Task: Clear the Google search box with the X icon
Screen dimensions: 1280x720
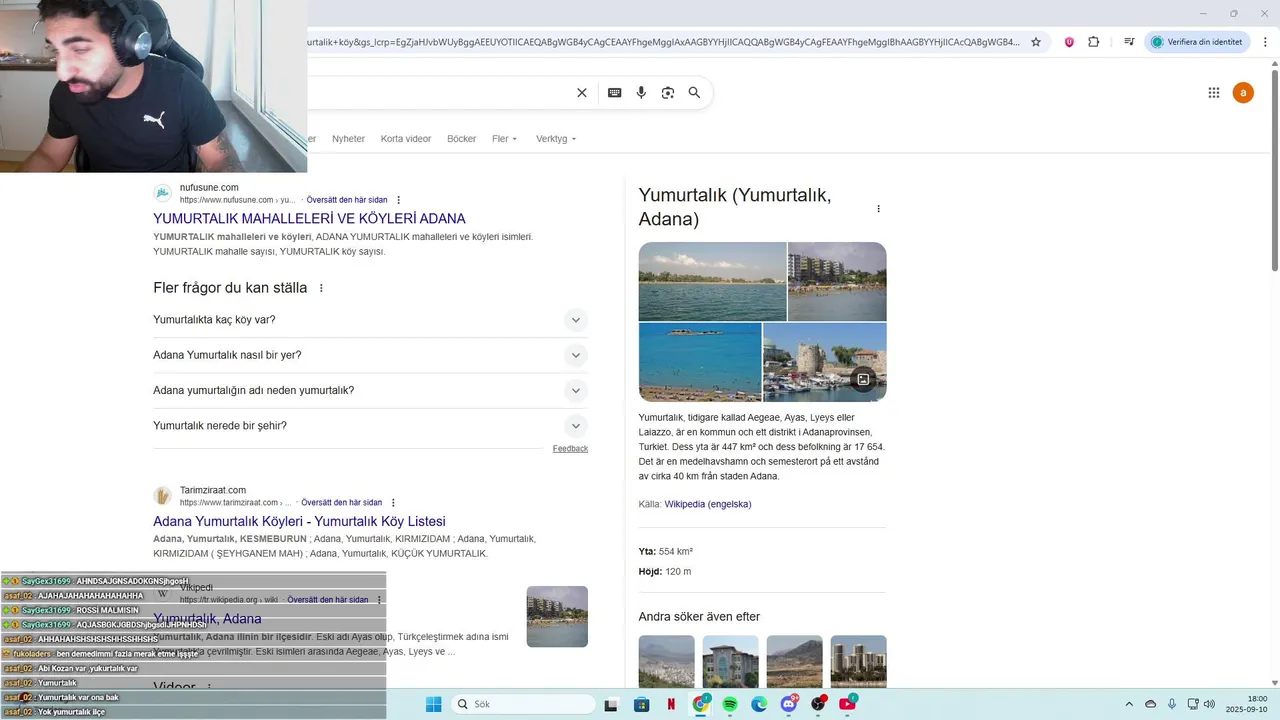Action: [x=582, y=93]
